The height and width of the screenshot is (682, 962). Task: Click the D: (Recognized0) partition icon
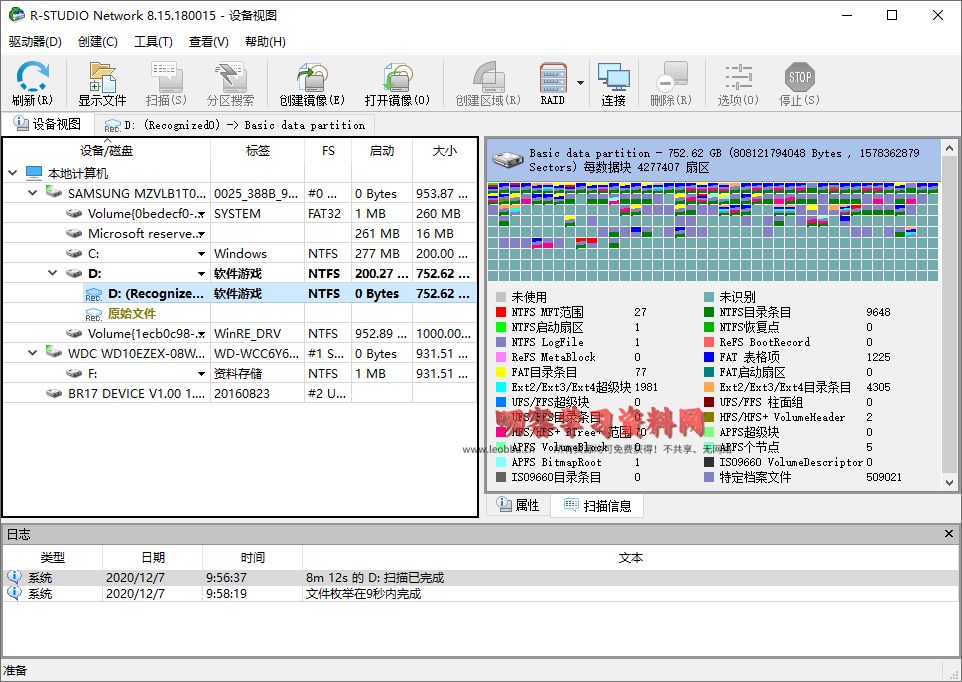tap(94, 294)
